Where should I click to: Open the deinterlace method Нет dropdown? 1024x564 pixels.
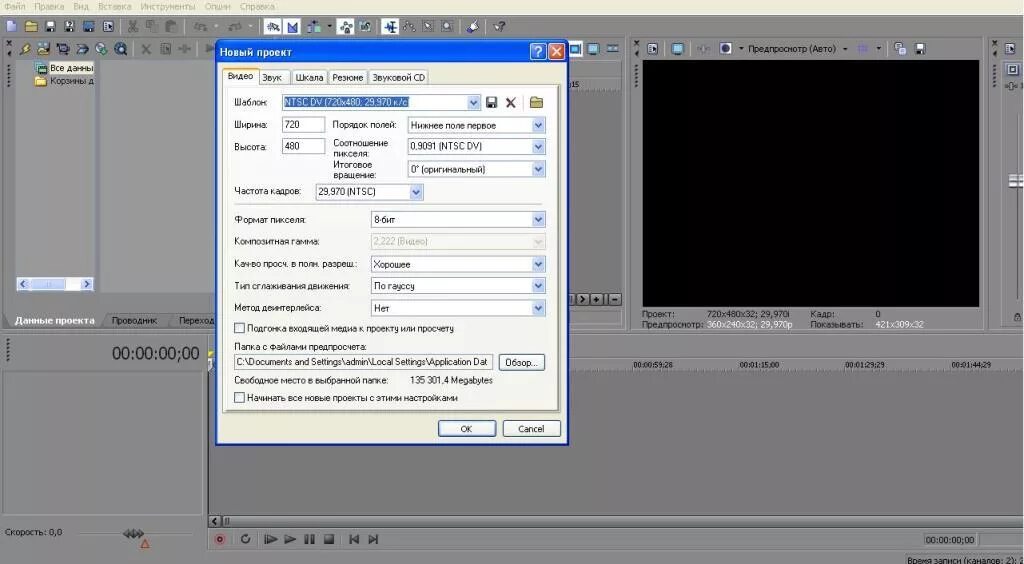click(538, 308)
